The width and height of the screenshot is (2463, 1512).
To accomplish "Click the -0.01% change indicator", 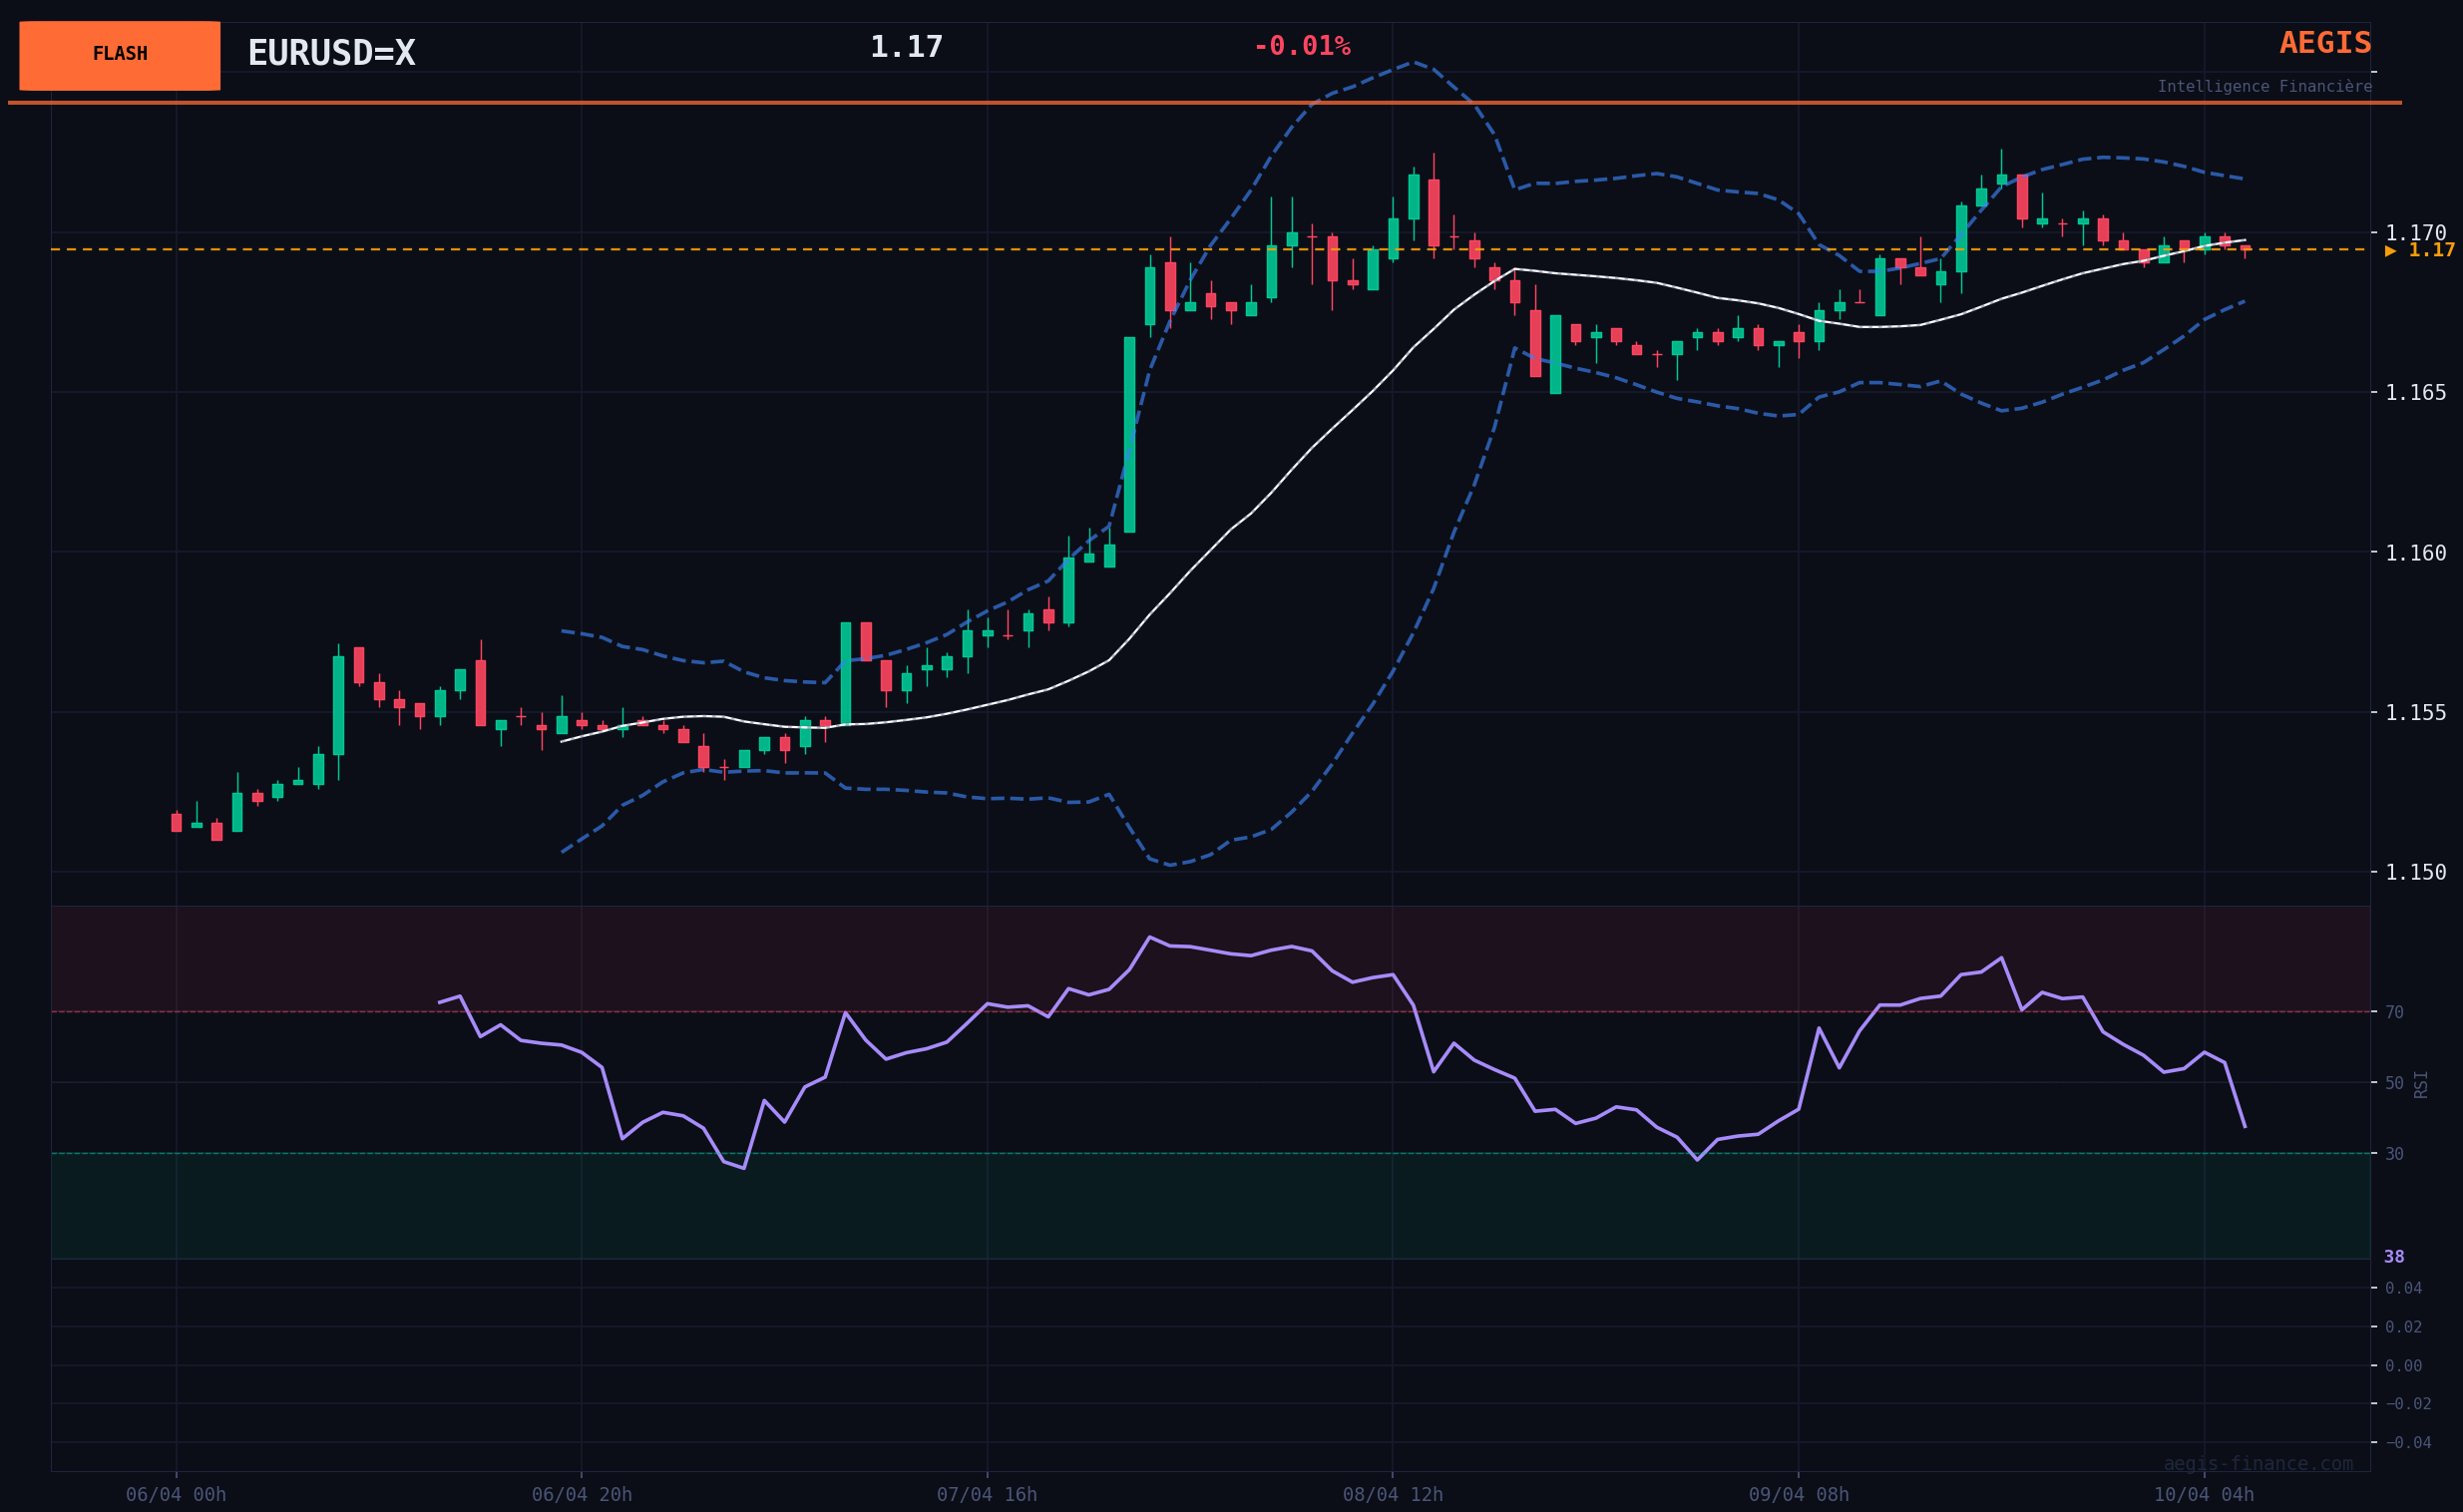I will (1301, 46).
